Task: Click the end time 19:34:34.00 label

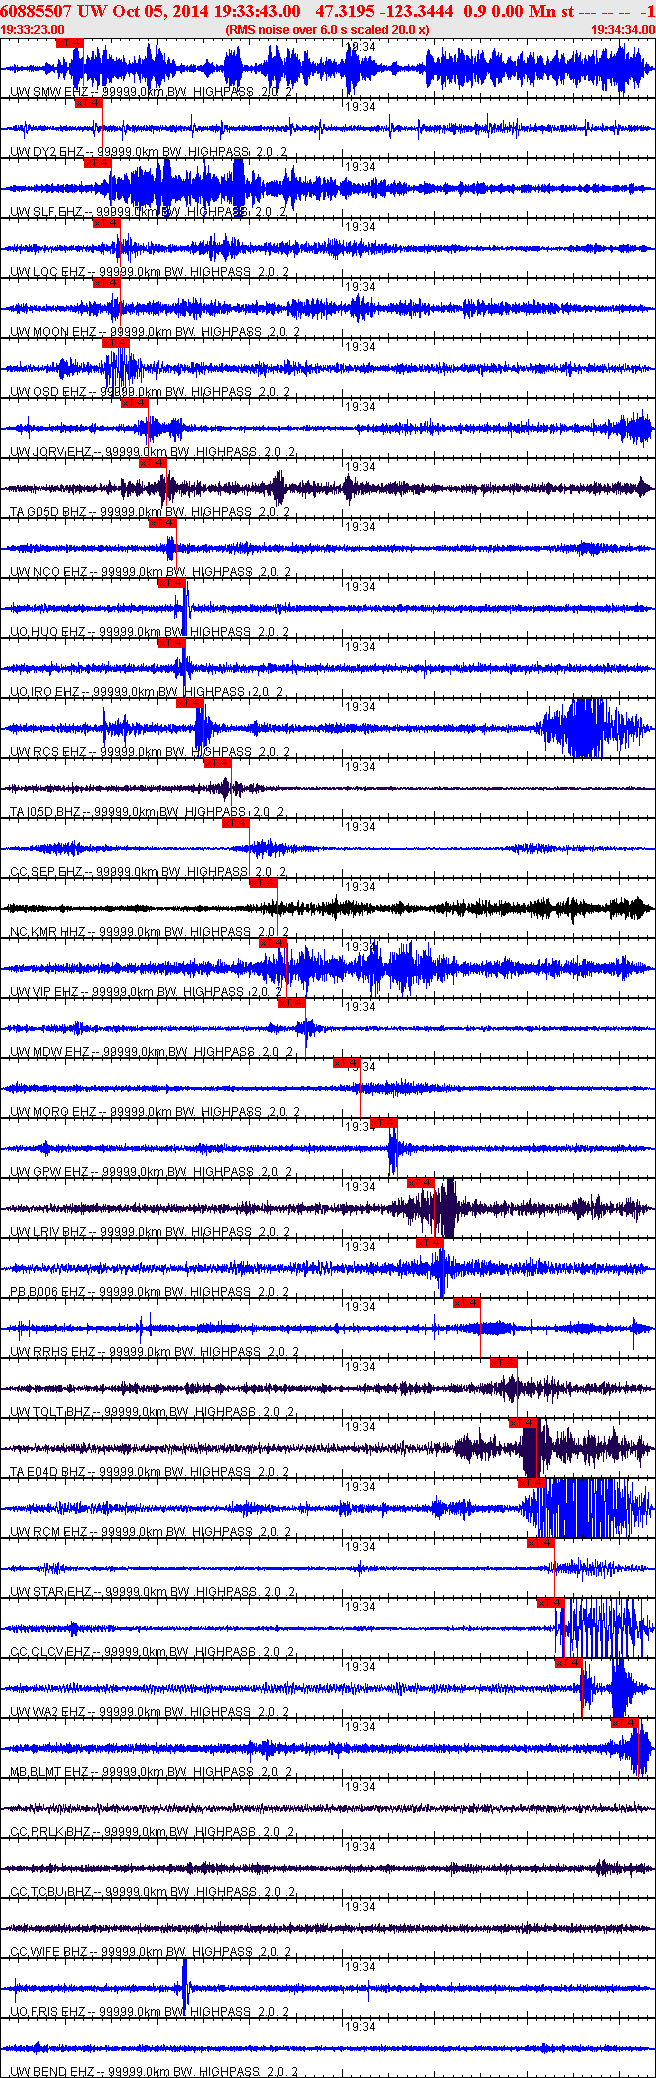Action: [x=622, y=30]
